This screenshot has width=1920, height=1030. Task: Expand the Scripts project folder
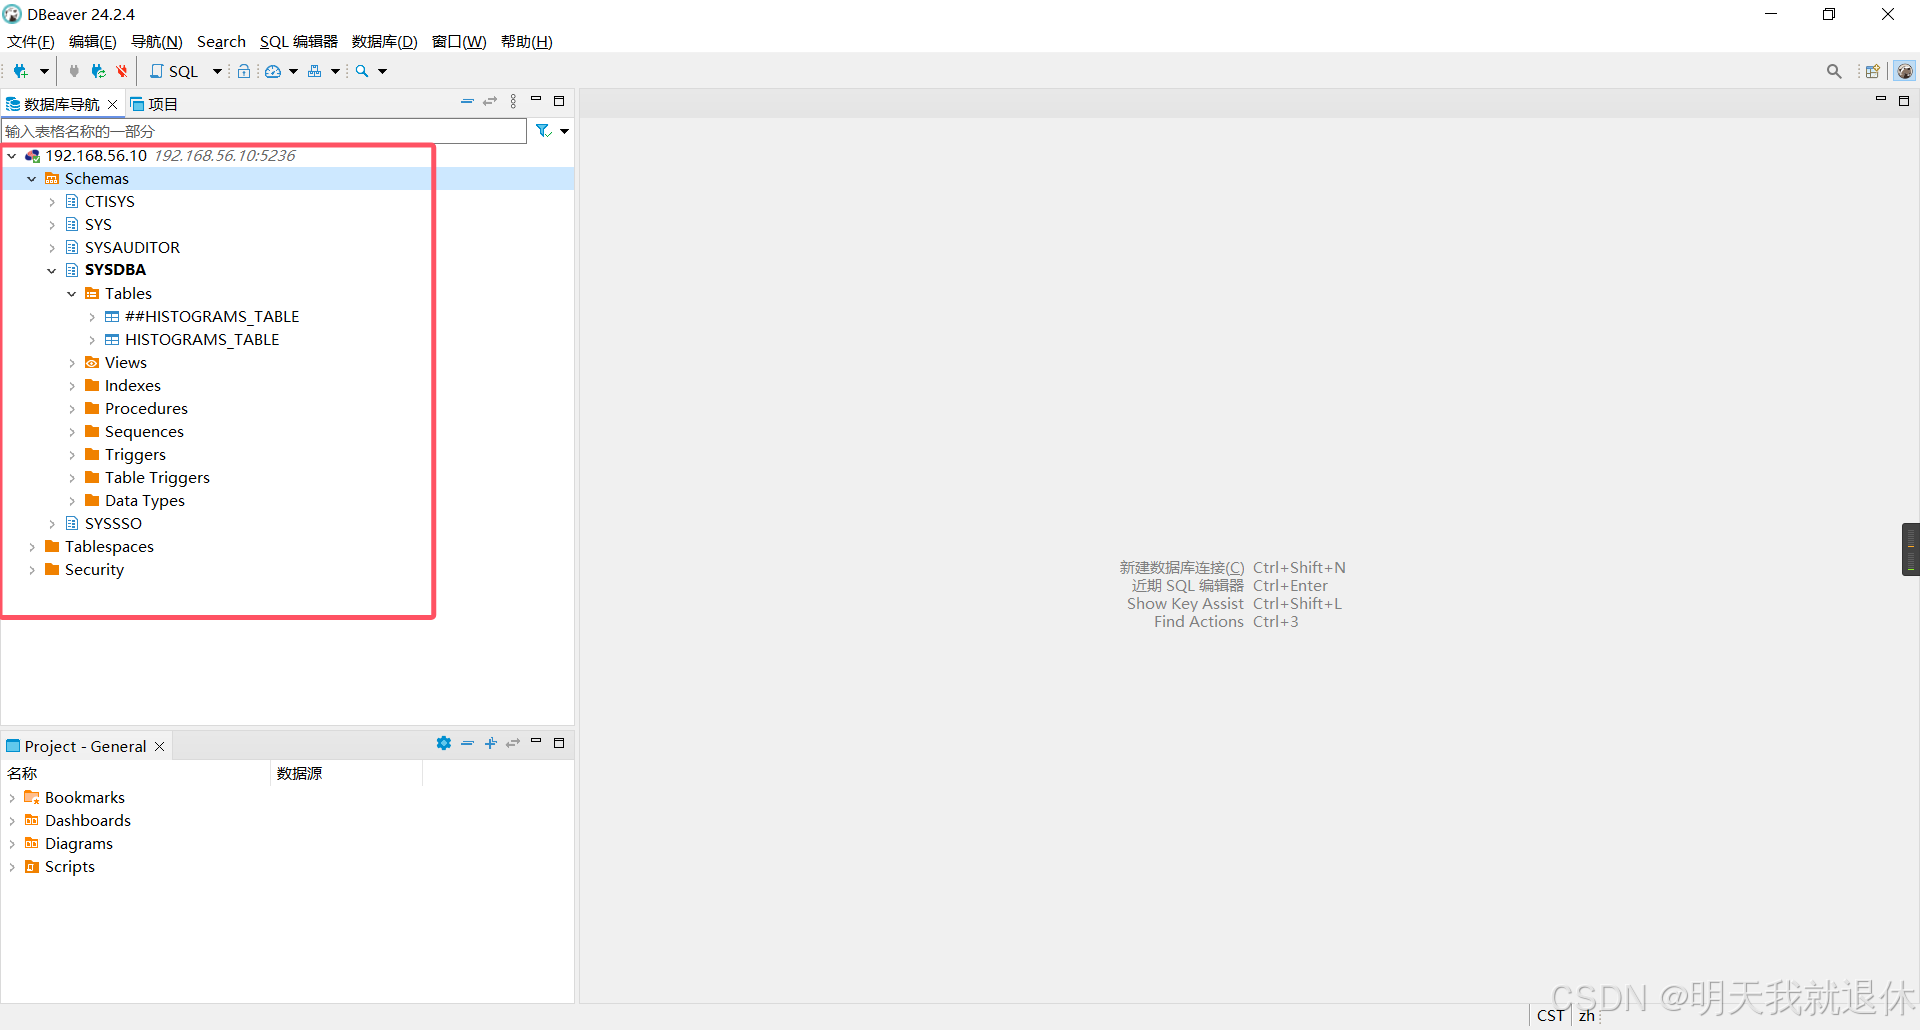[x=12, y=867]
